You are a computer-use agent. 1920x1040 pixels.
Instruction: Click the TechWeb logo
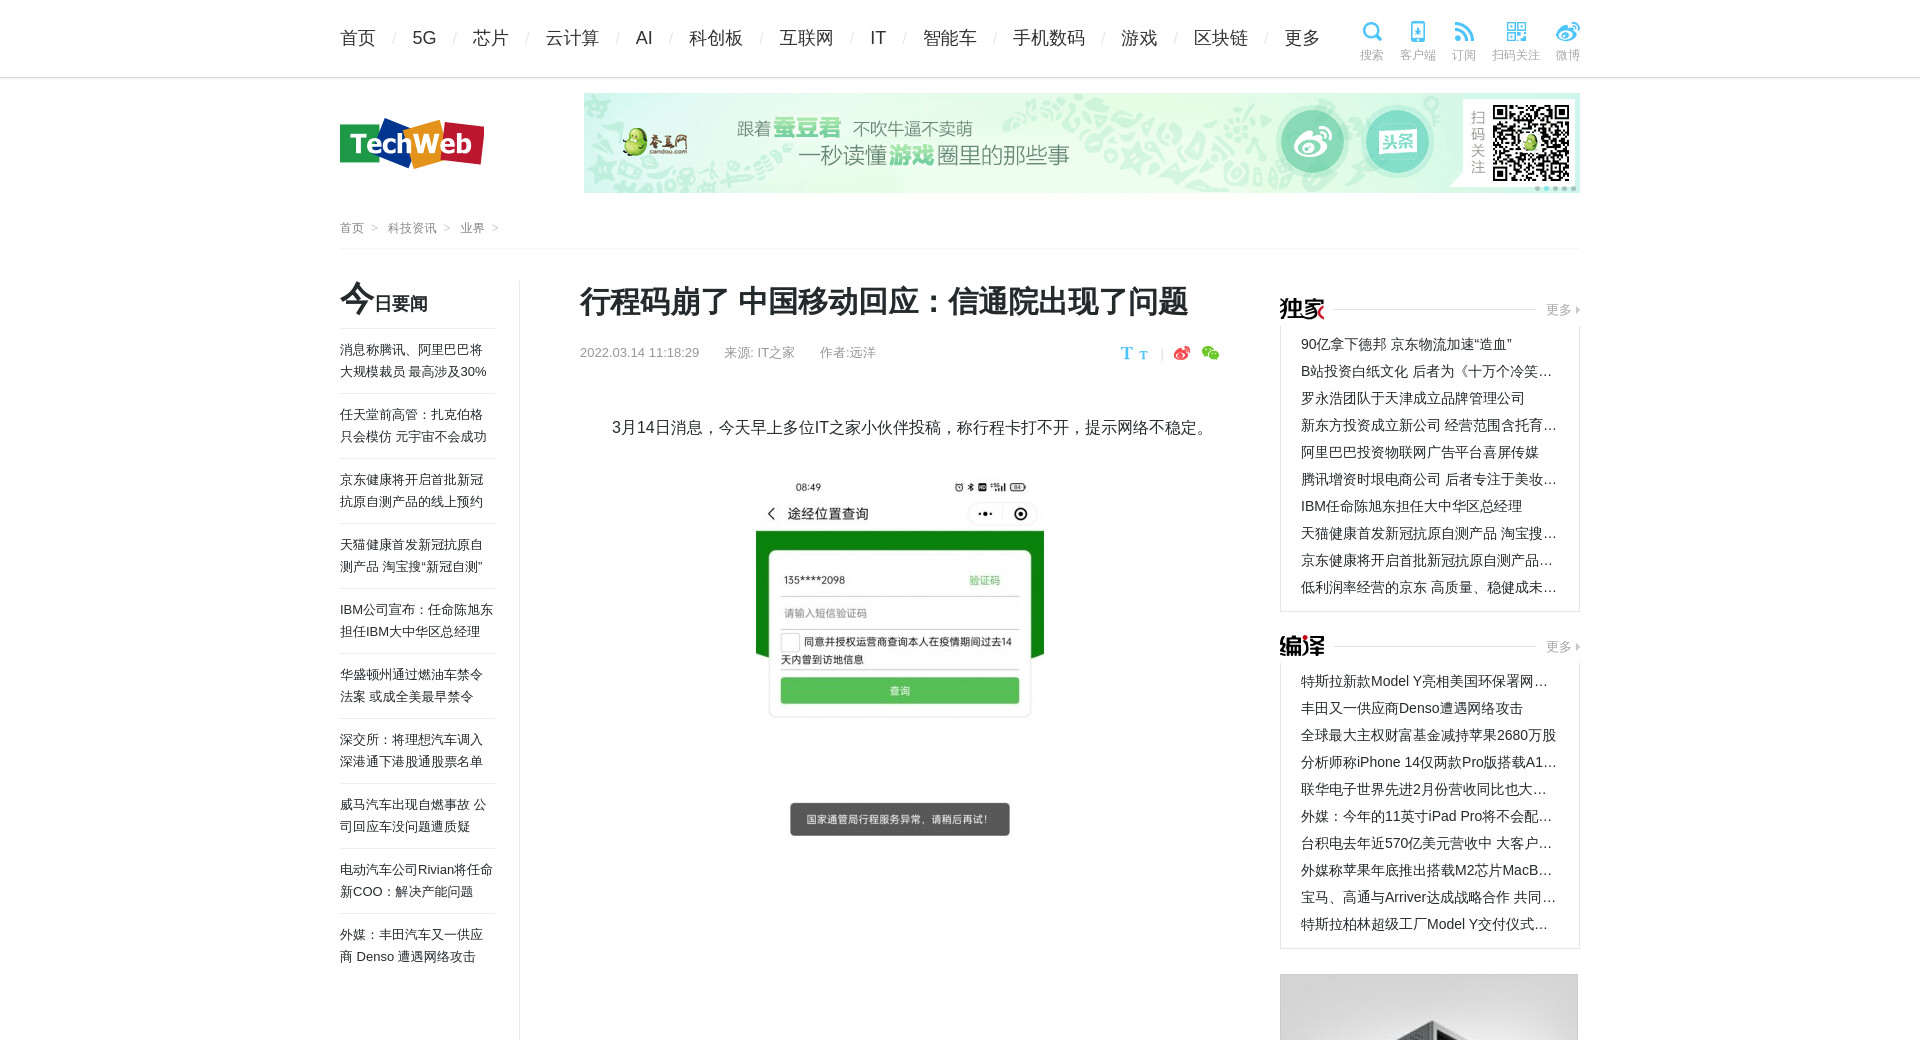412,144
